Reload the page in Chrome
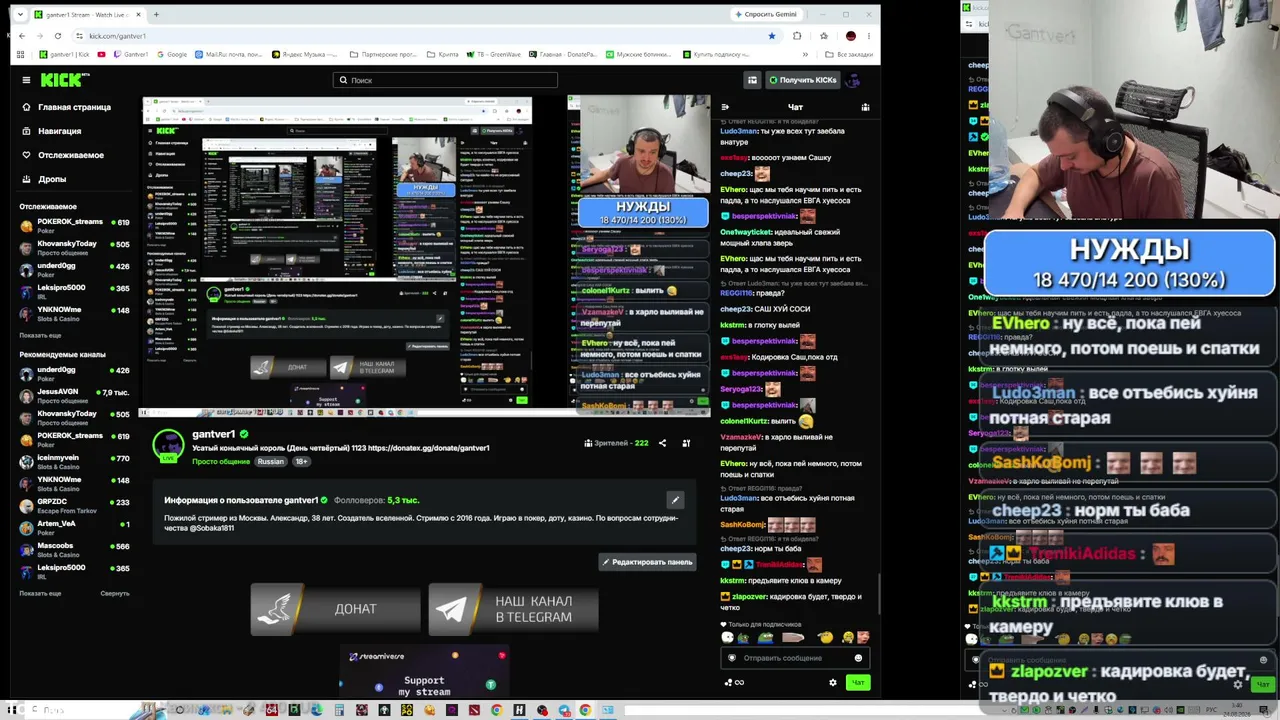 click(58, 36)
